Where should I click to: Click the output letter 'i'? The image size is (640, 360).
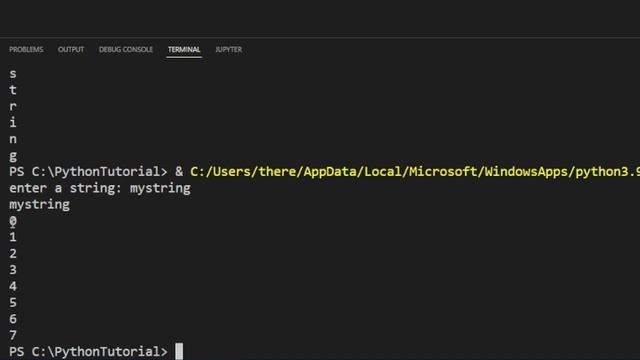tap(13, 122)
